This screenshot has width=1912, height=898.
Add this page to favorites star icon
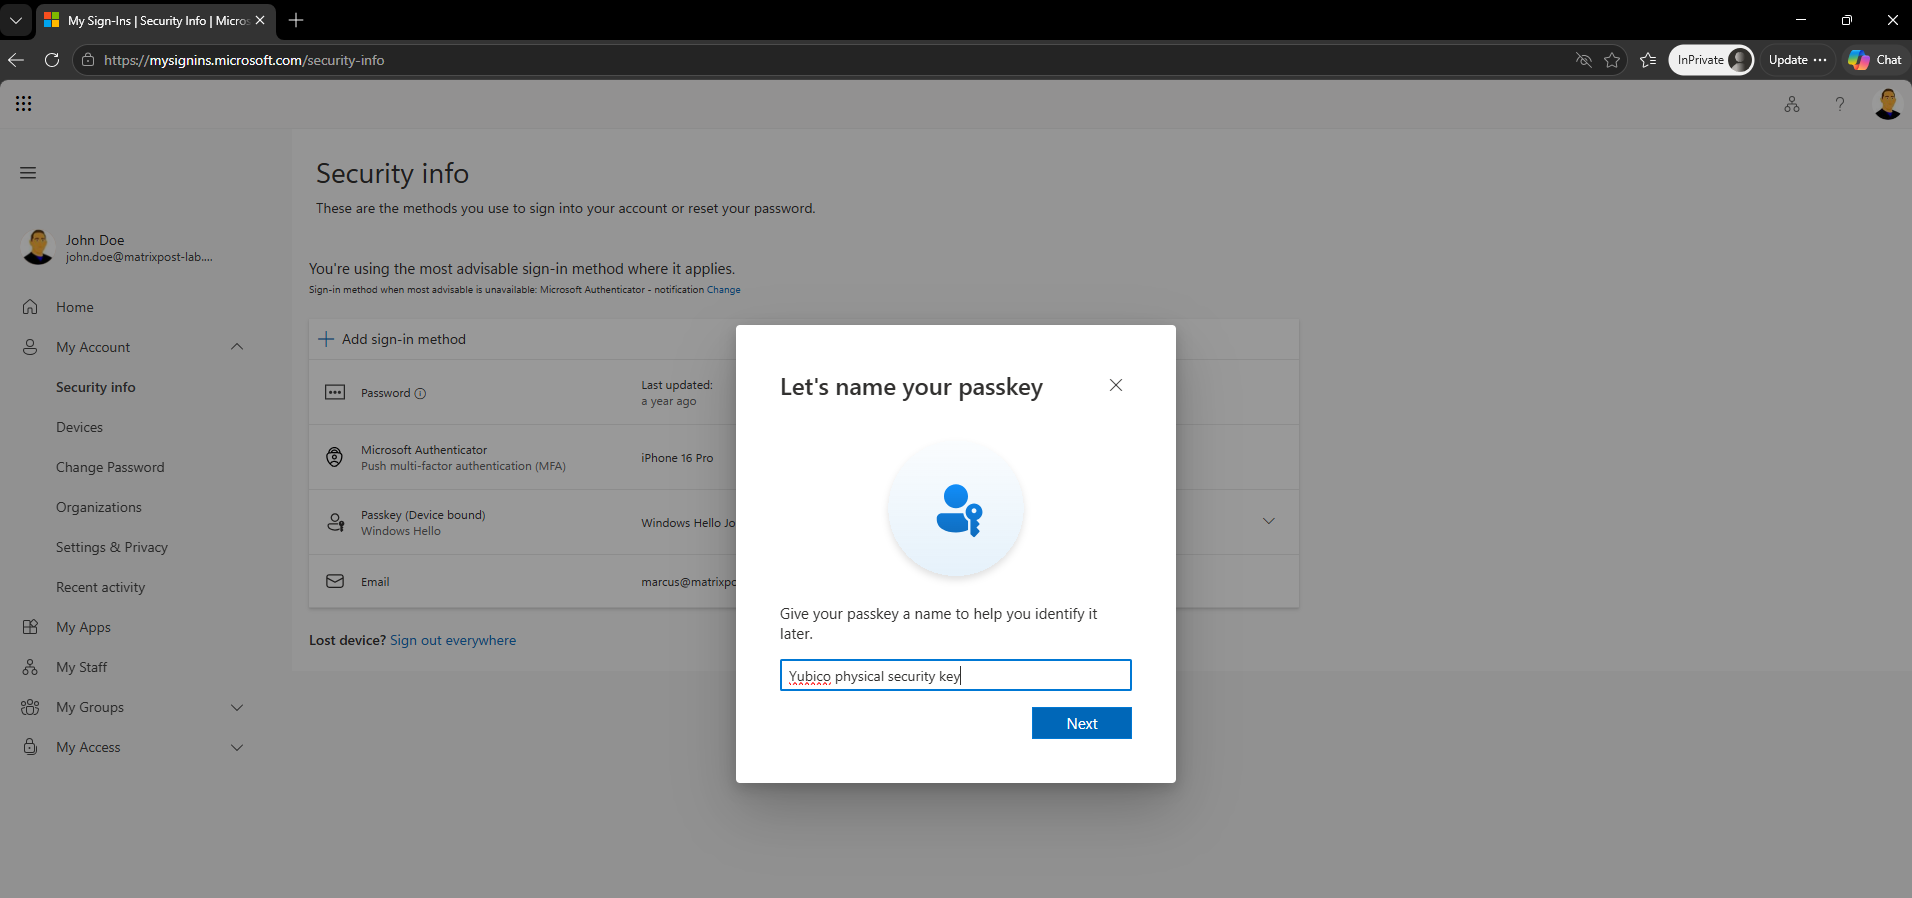(x=1612, y=60)
